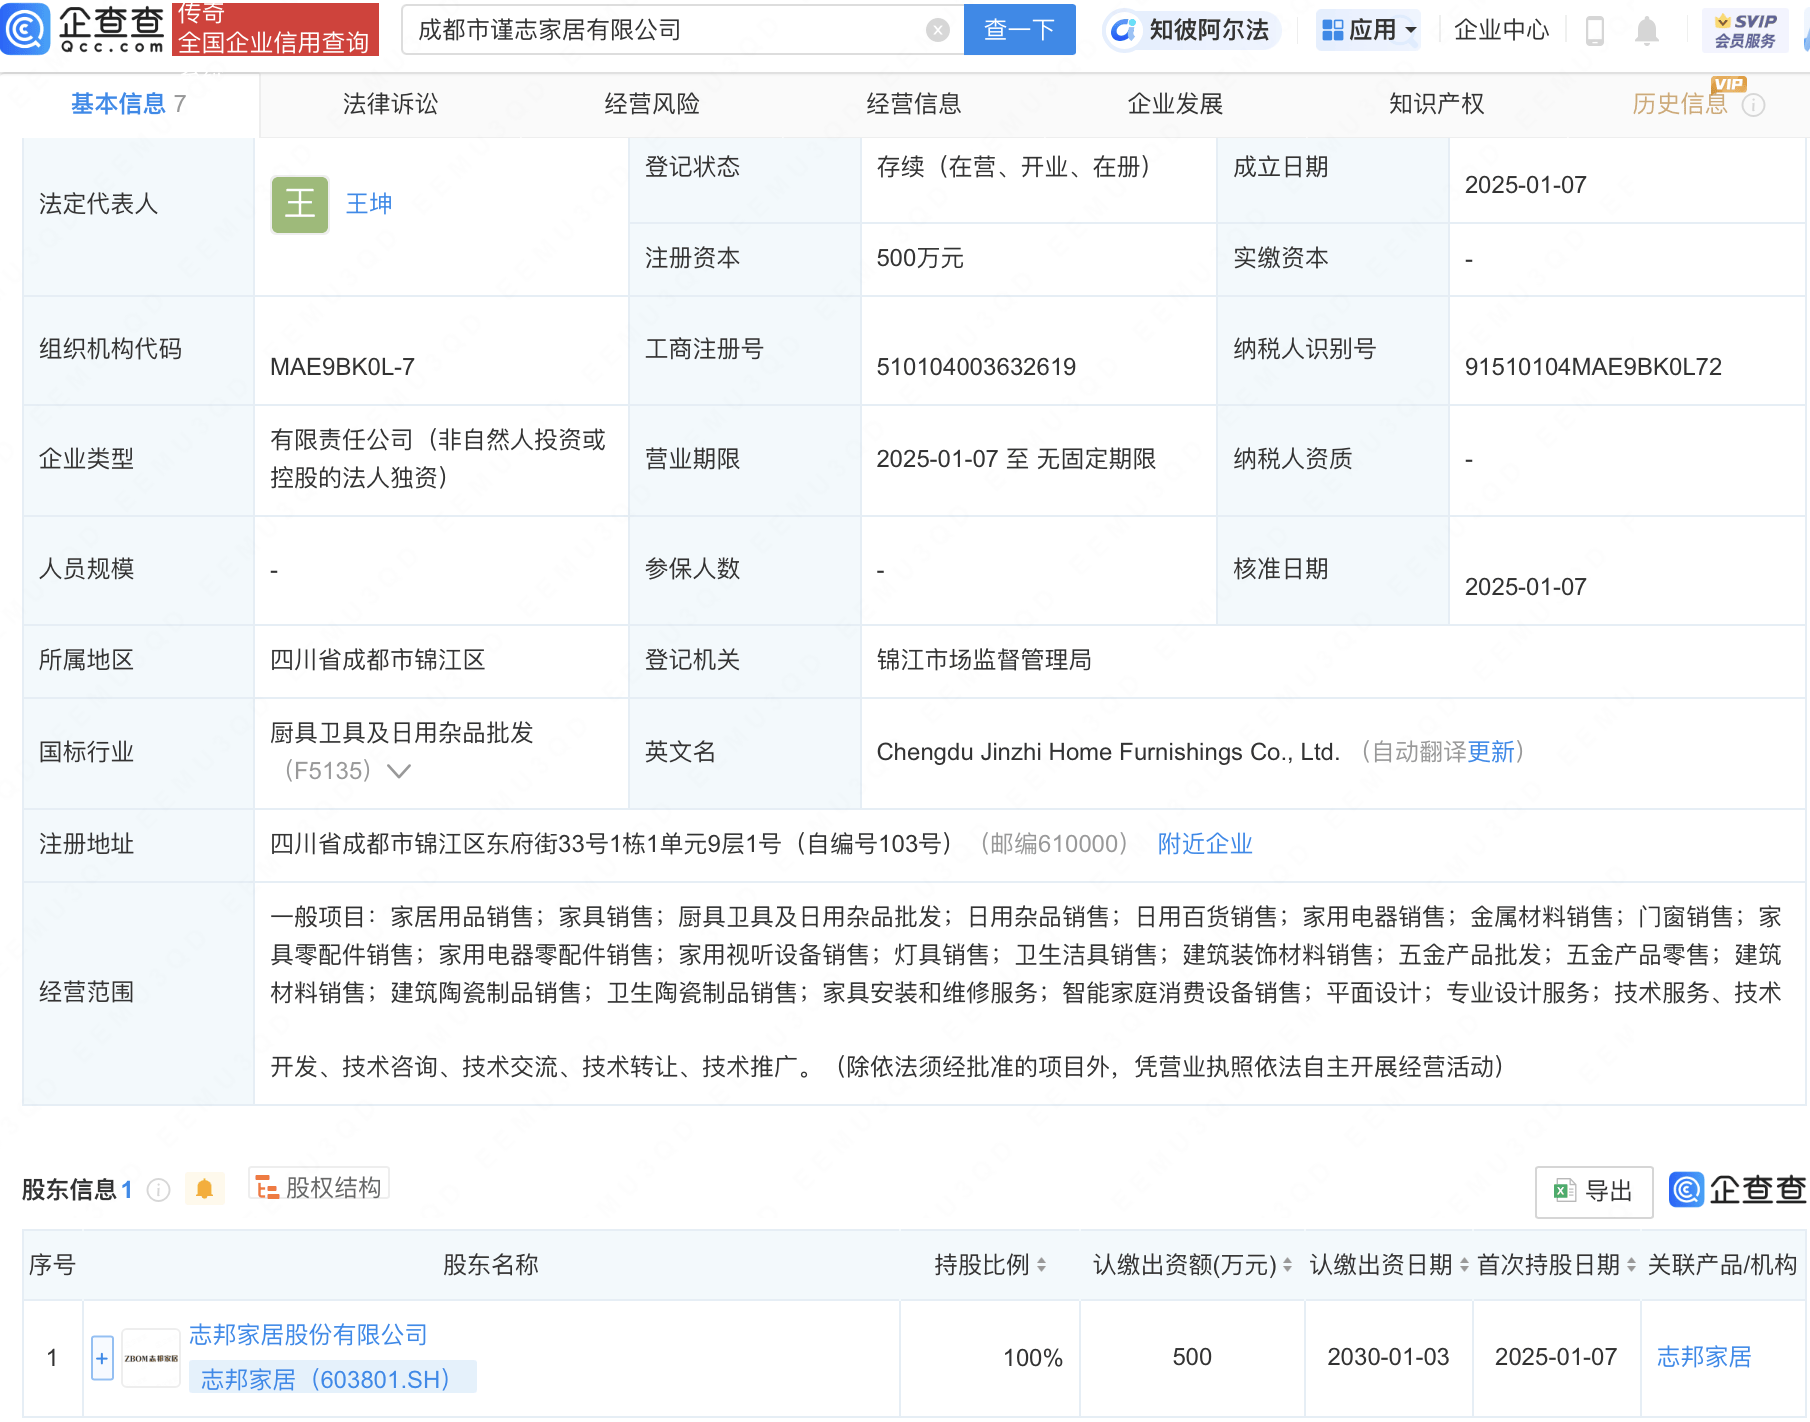The width and height of the screenshot is (1810, 1422).
Task: Enable monitoring via bell icon next to 股东信息
Action: pyautogui.click(x=205, y=1188)
